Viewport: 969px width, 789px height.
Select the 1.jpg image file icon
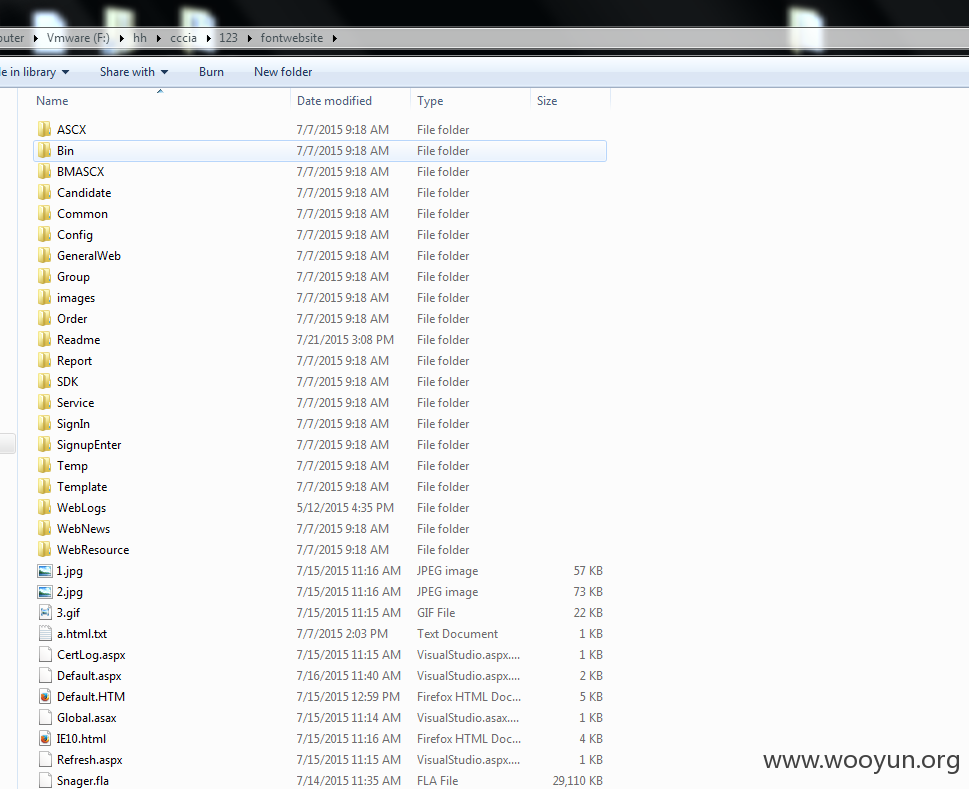44,571
